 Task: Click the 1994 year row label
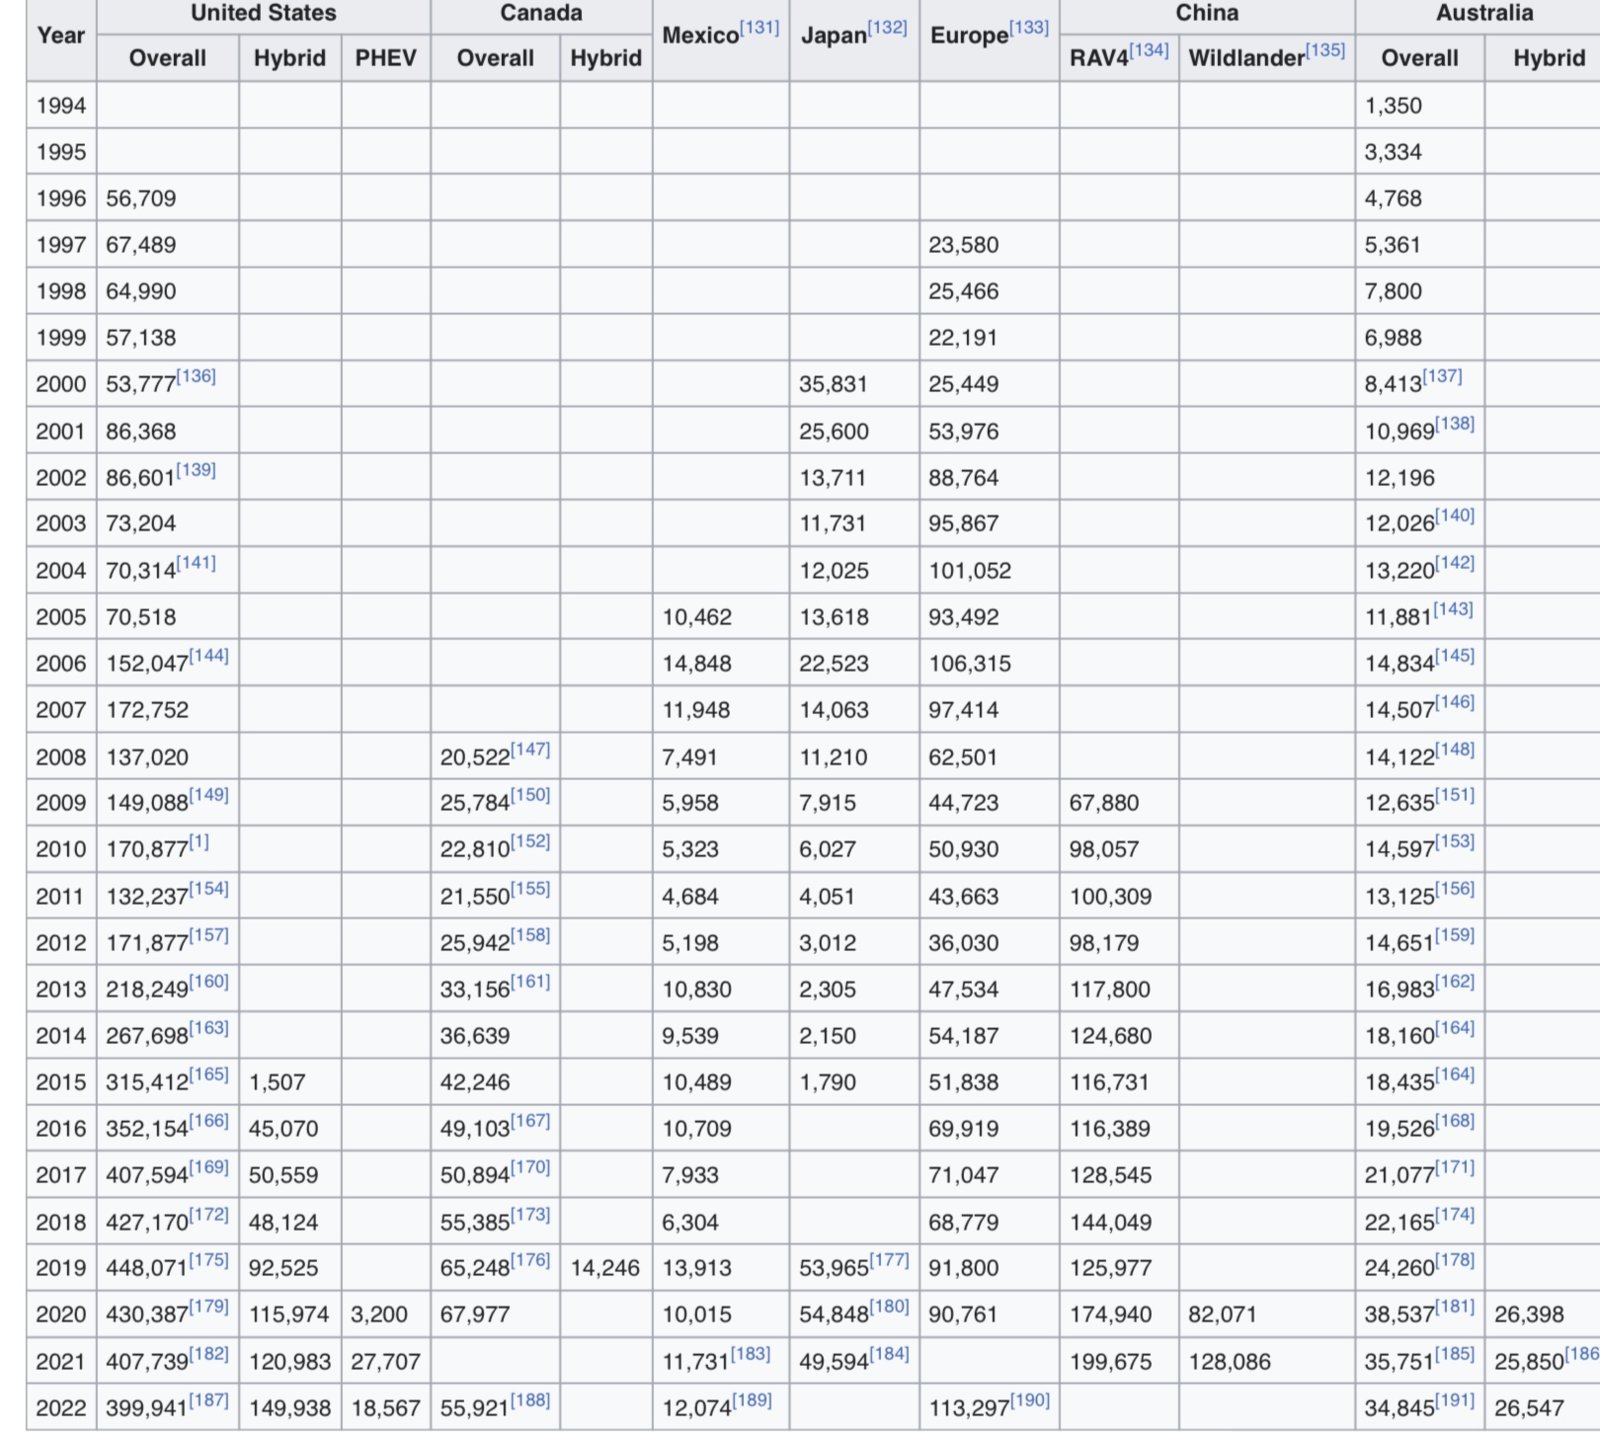[x=61, y=105]
